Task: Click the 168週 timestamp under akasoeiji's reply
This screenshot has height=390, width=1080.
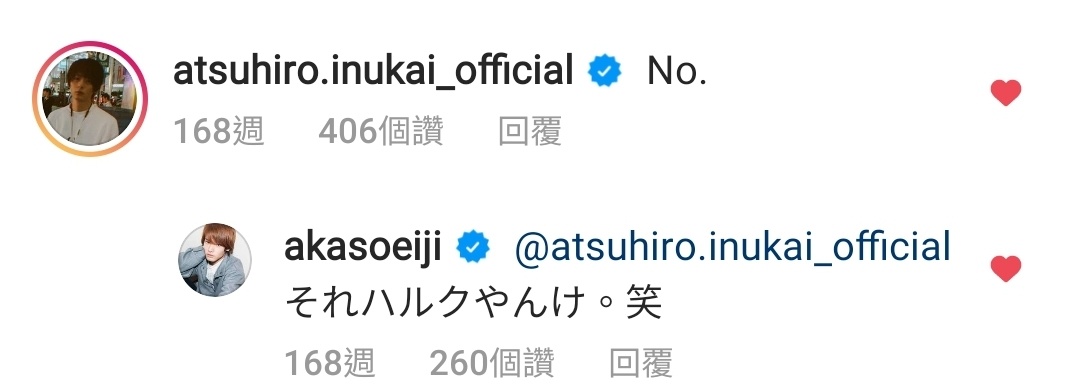Action: pos(329,362)
